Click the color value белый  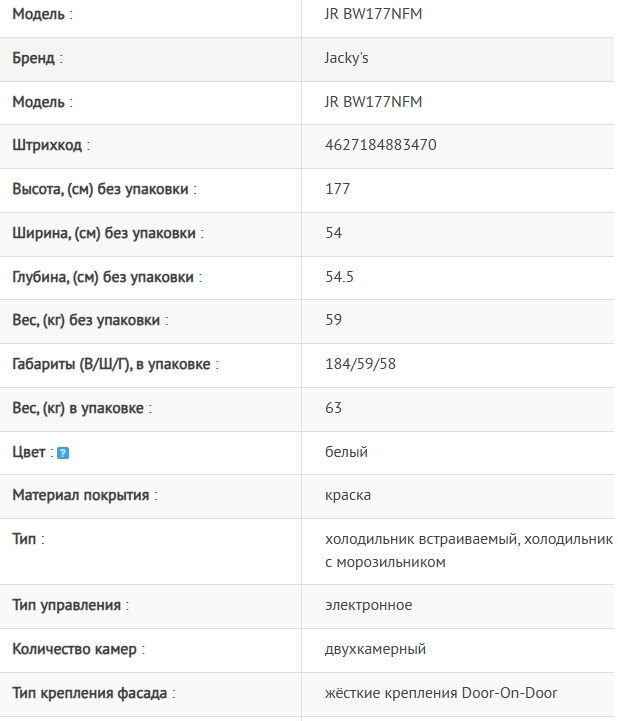tap(347, 452)
